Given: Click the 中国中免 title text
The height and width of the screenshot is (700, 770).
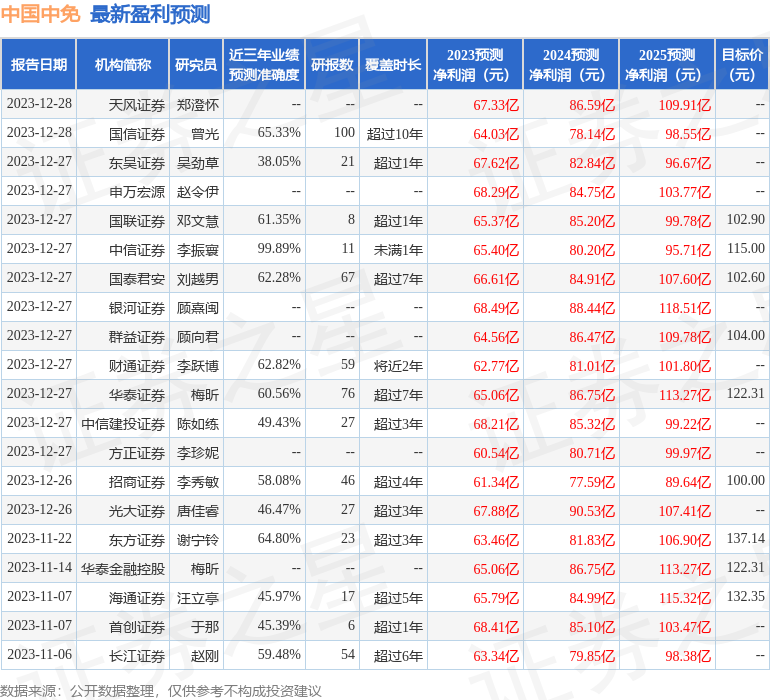Looking at the screenshot, I should coord(40,14).
